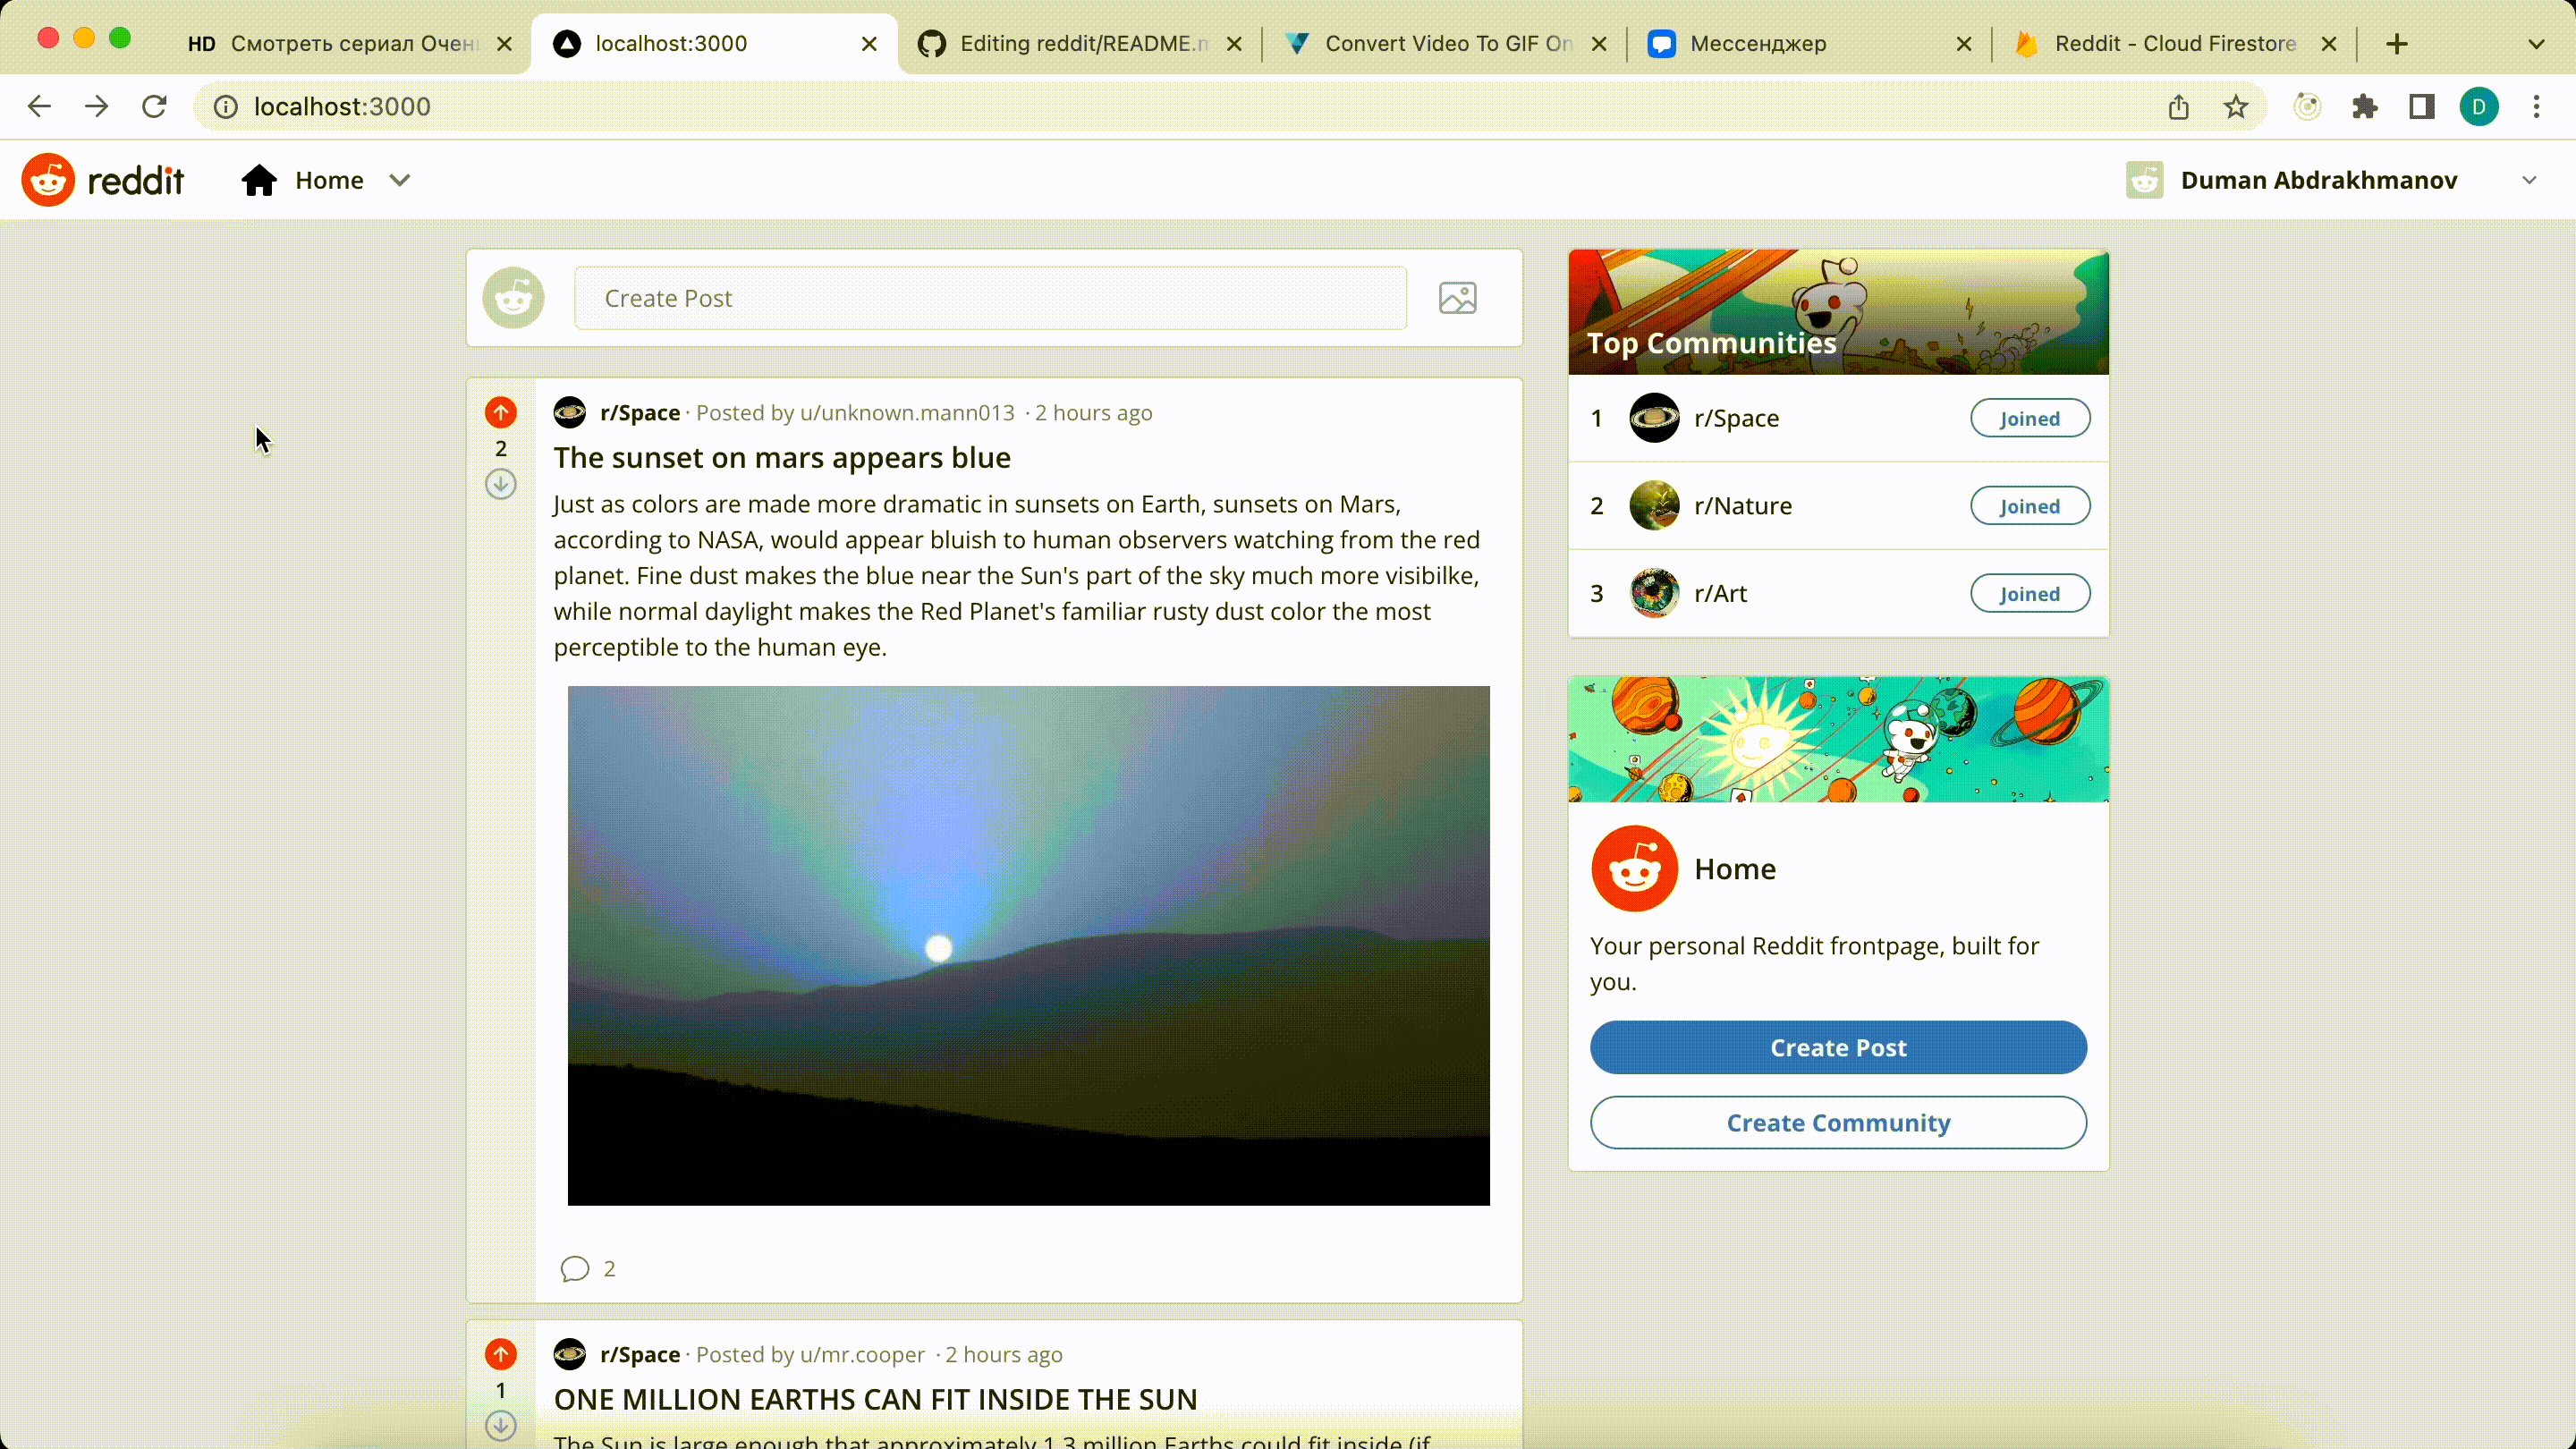Switch to Мессенджер tab
2576x1449 pixels.
pyautogui.click(x=1809, y=44)
